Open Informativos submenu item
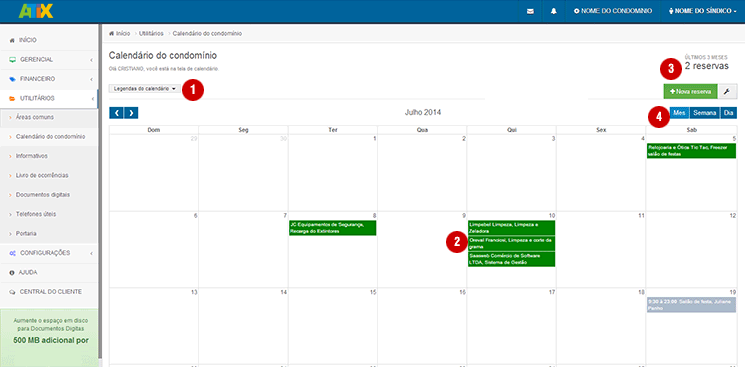This screenshot has width=745, height=367. point(48,156)
